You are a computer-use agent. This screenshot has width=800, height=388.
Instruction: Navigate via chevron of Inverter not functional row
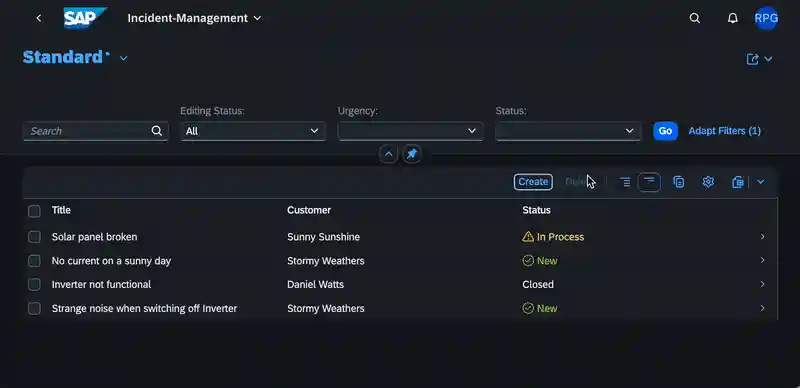click(x=763, y=284)
